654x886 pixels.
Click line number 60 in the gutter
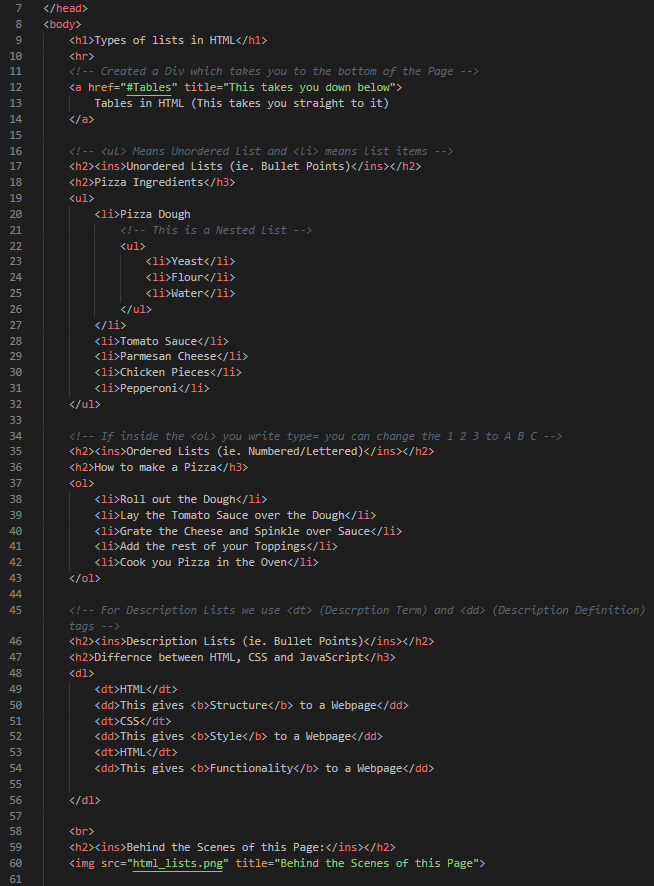tap(16, 863)
